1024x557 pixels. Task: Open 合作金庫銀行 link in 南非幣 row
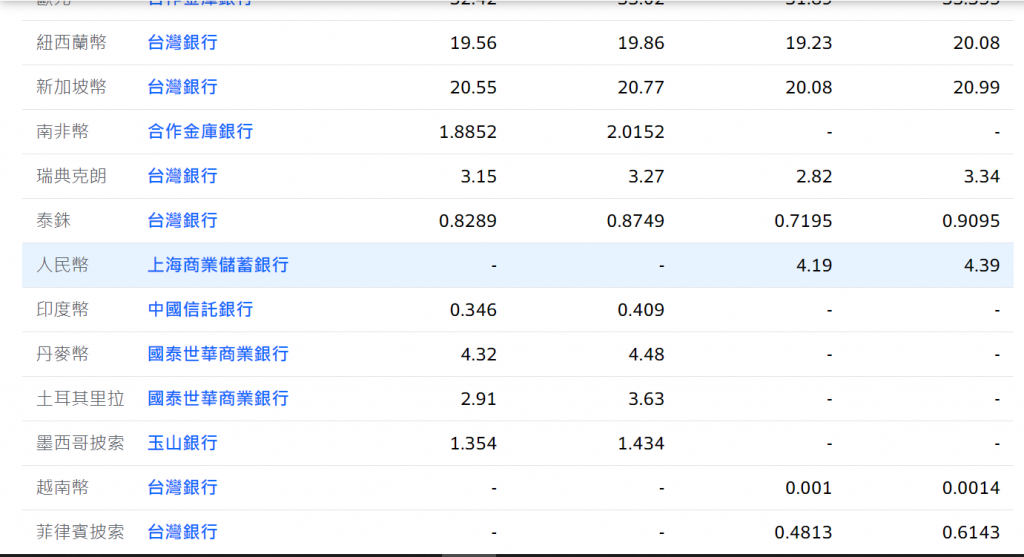click(200, 131)
